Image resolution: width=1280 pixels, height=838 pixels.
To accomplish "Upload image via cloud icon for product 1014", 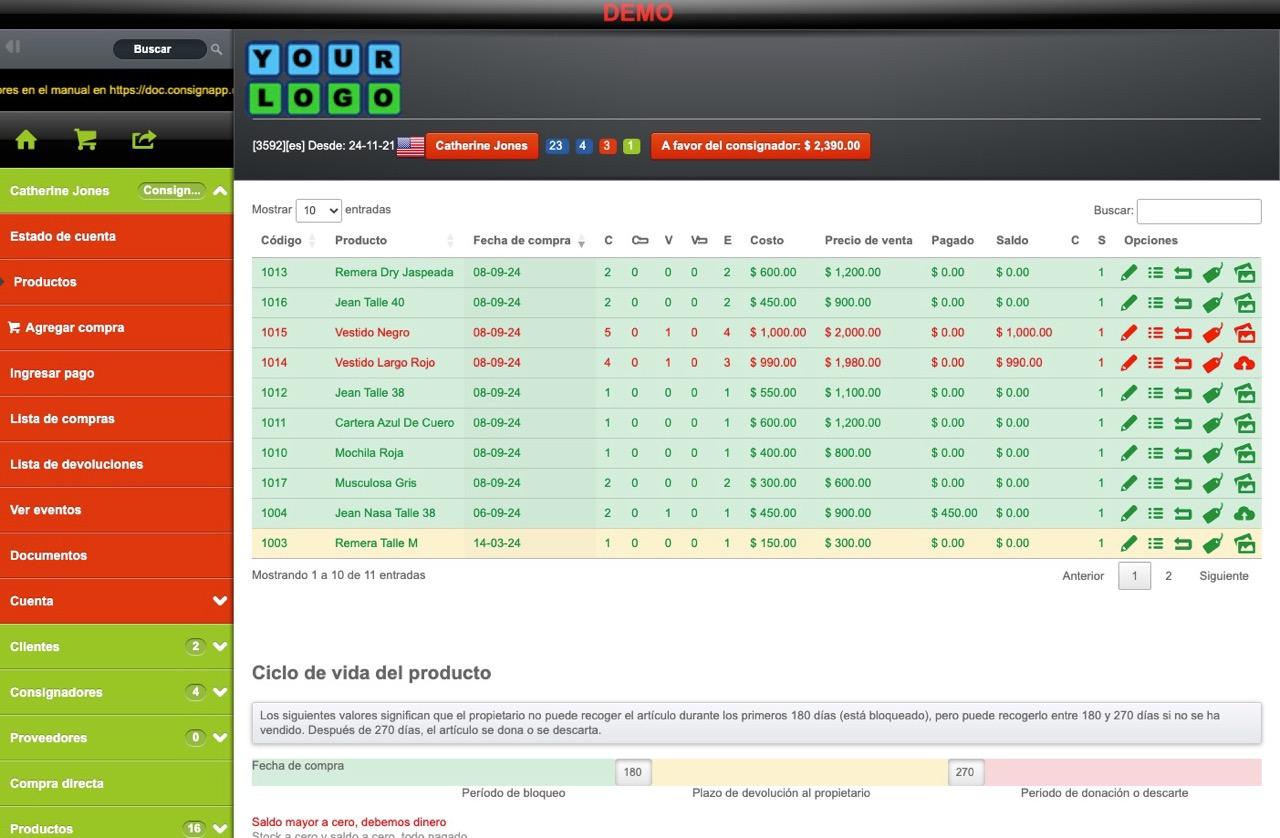I will 1244,363.
